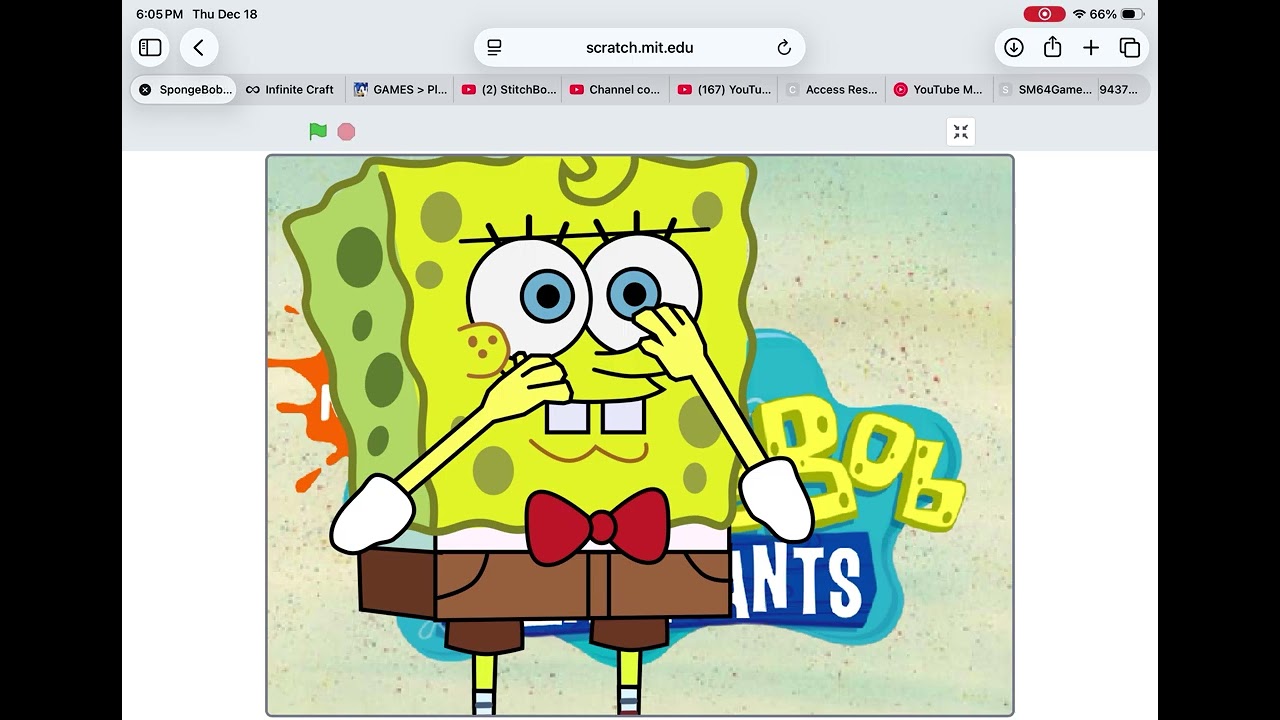Switch to the YouTube M... tab
Screen dimensions: 1280x720
[x=940, y=89]
